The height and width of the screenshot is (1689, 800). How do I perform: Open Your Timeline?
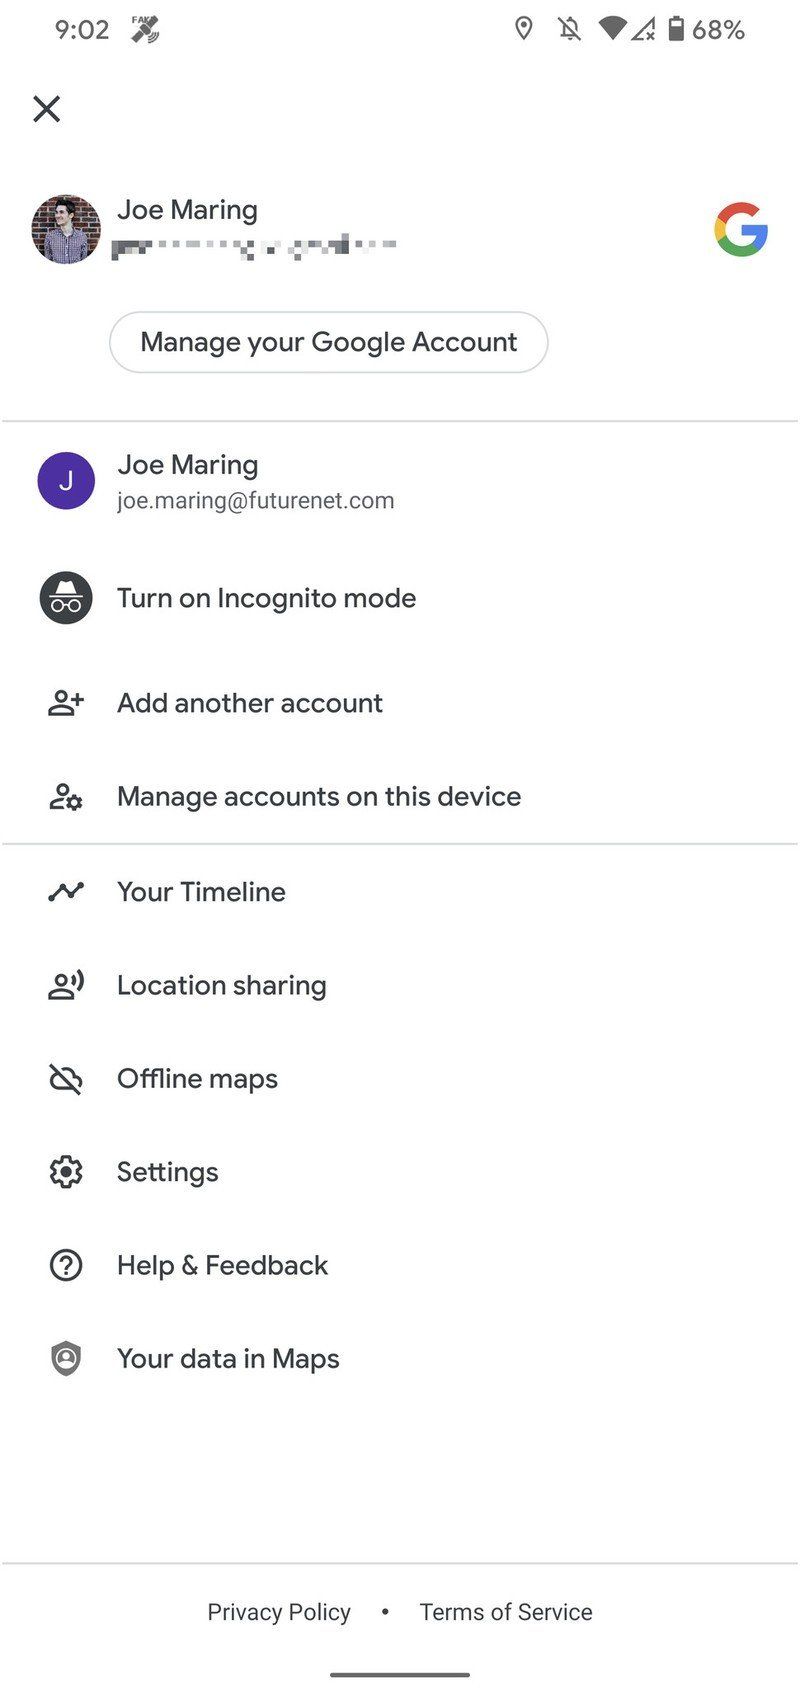201,891
